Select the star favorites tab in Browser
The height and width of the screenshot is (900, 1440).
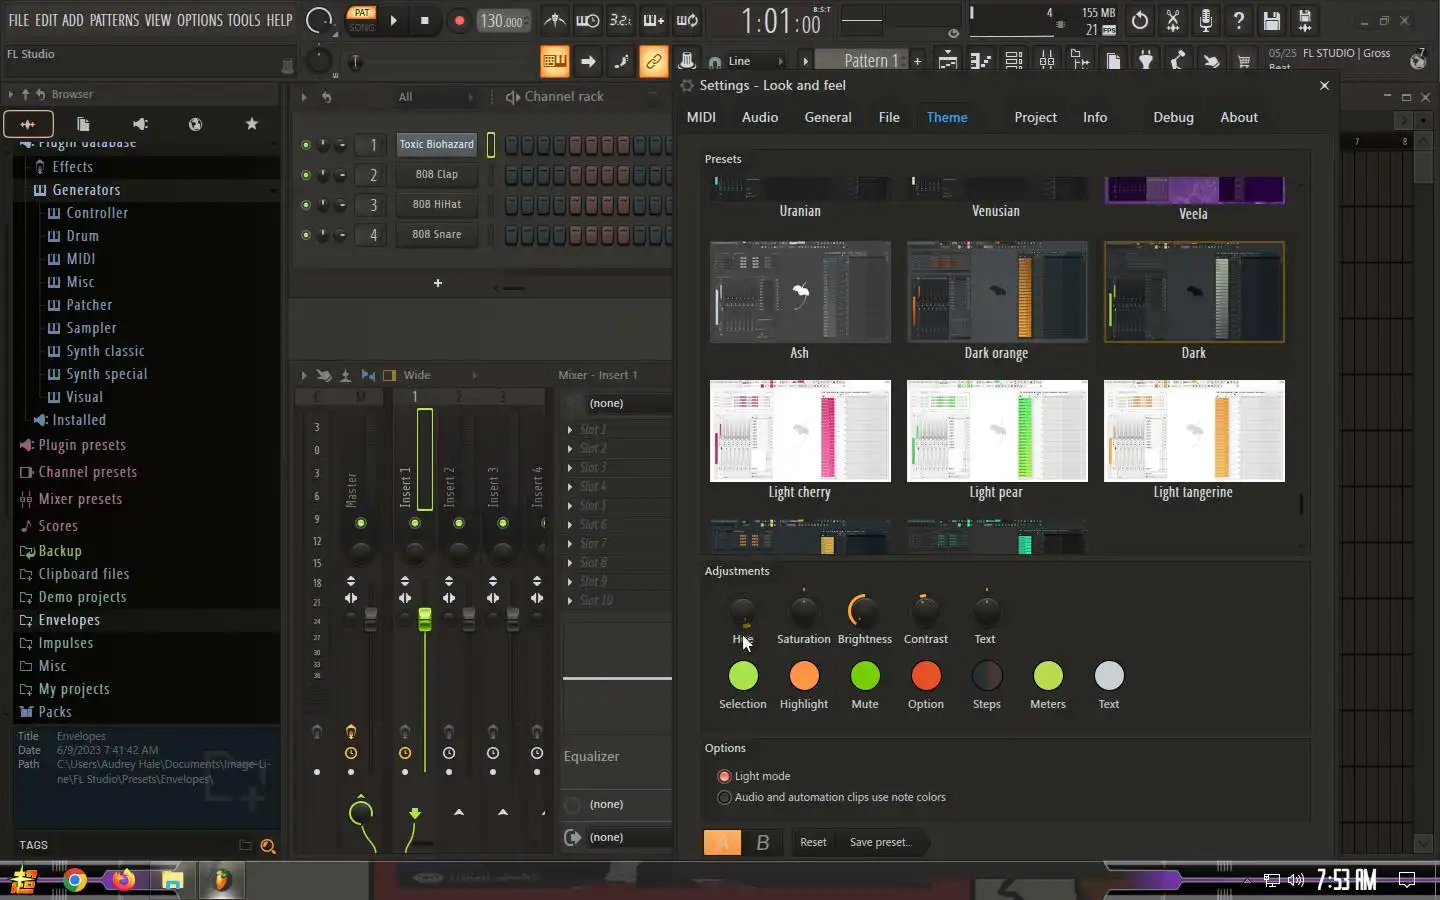252,124
